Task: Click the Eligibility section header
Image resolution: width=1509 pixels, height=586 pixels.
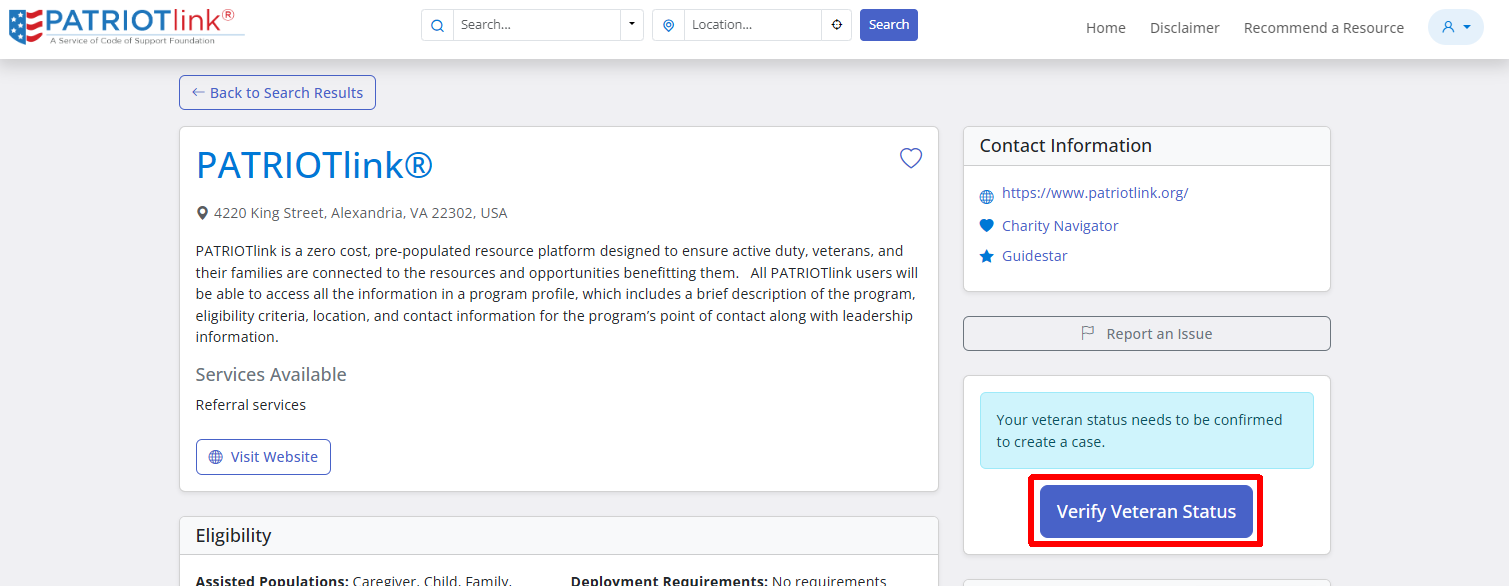Action: click(x=559, y=536)
